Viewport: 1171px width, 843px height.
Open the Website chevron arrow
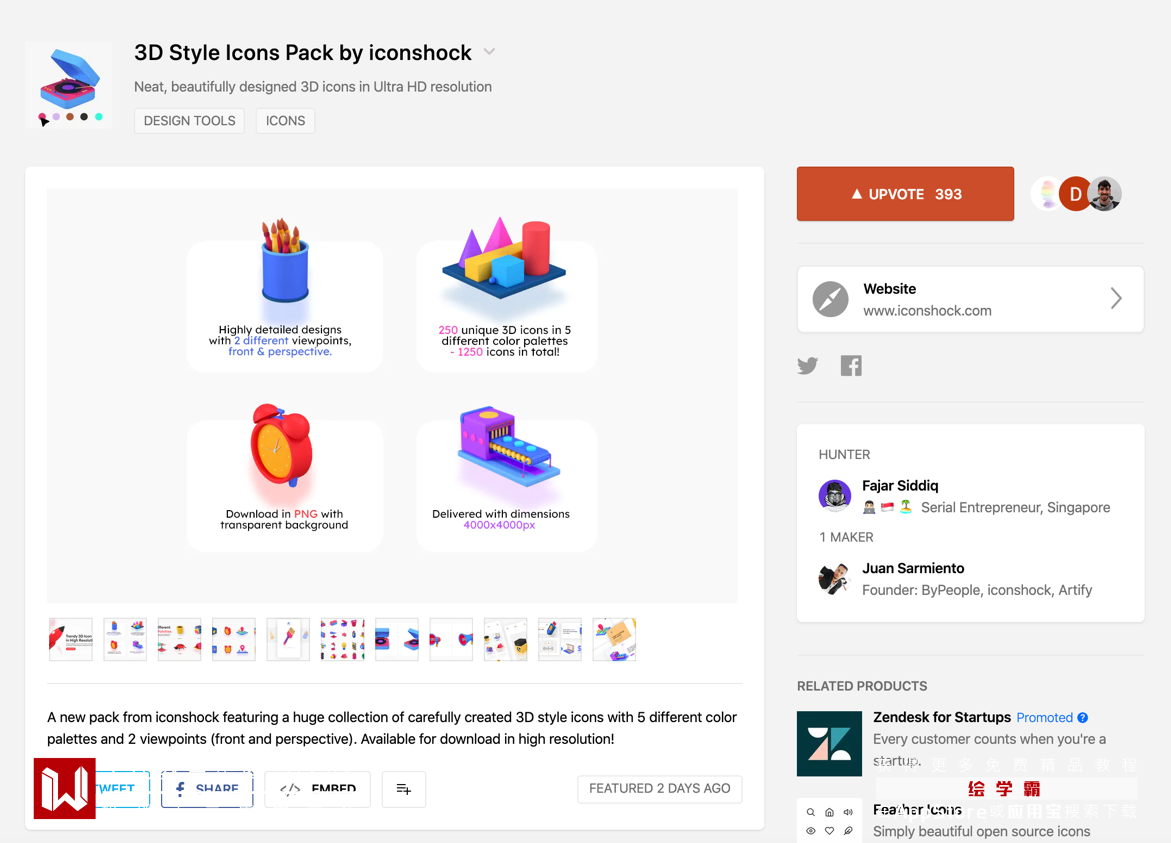click(x=1116, y=299)
